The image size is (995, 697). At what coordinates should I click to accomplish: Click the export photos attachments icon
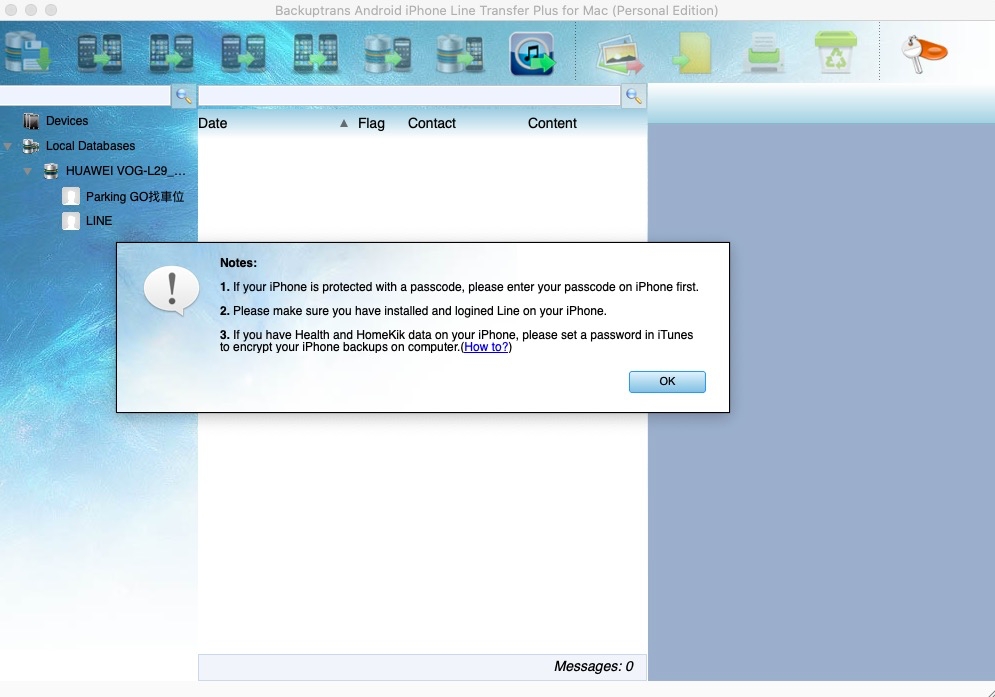[x=620, y=55]
